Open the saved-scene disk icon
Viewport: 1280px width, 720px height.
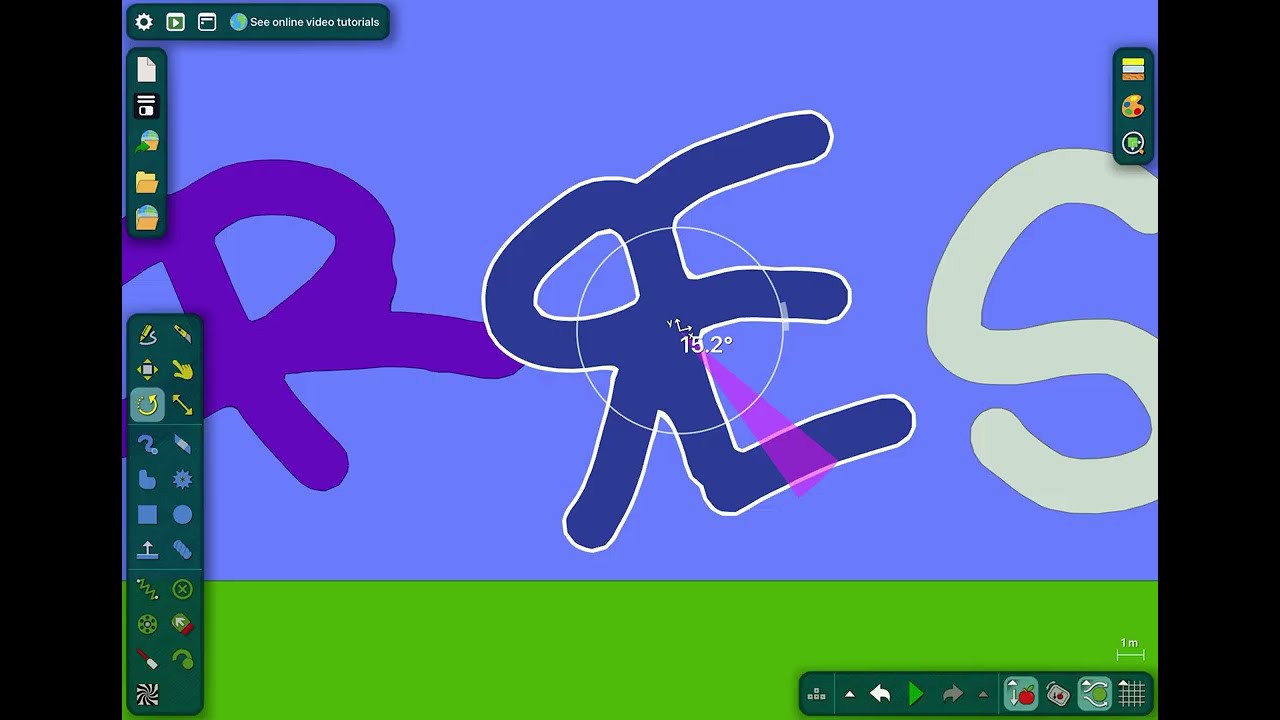point(147,106)
